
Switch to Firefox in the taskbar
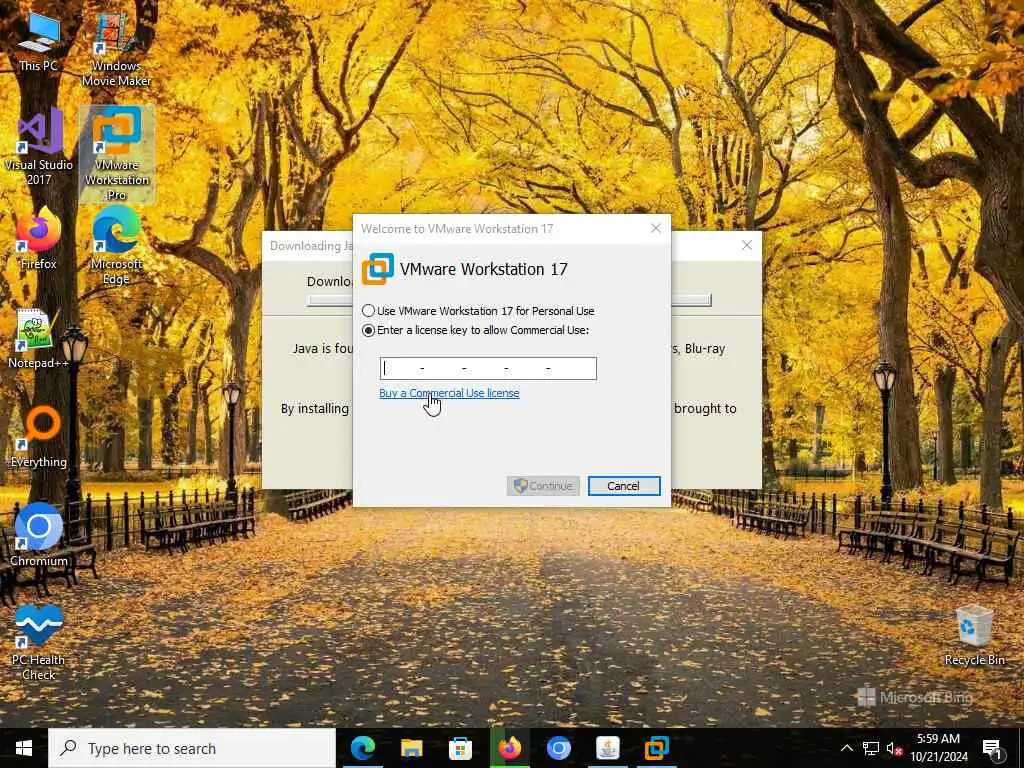509,748
